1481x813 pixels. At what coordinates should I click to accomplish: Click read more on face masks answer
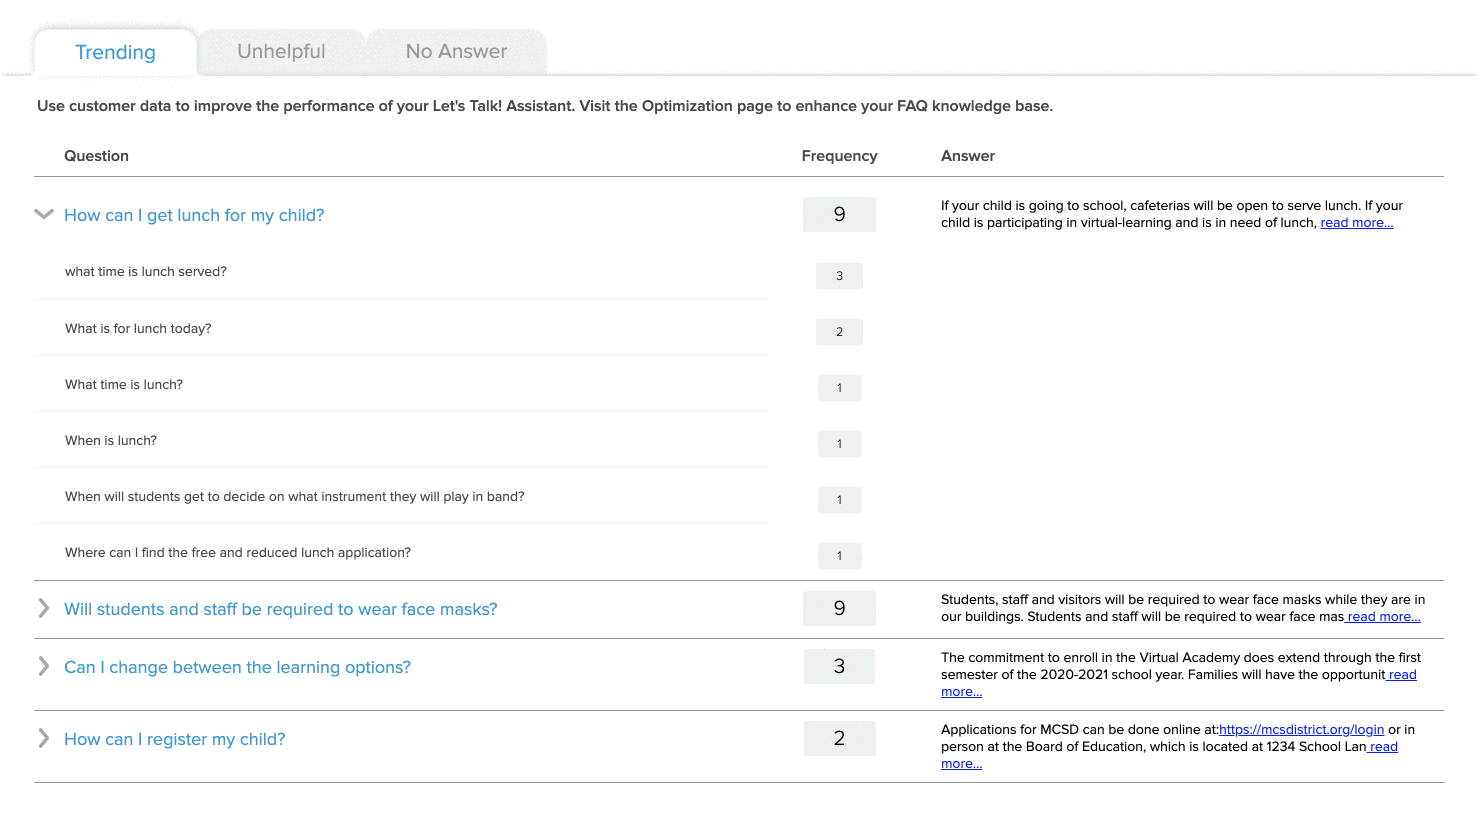point(1384,617)
